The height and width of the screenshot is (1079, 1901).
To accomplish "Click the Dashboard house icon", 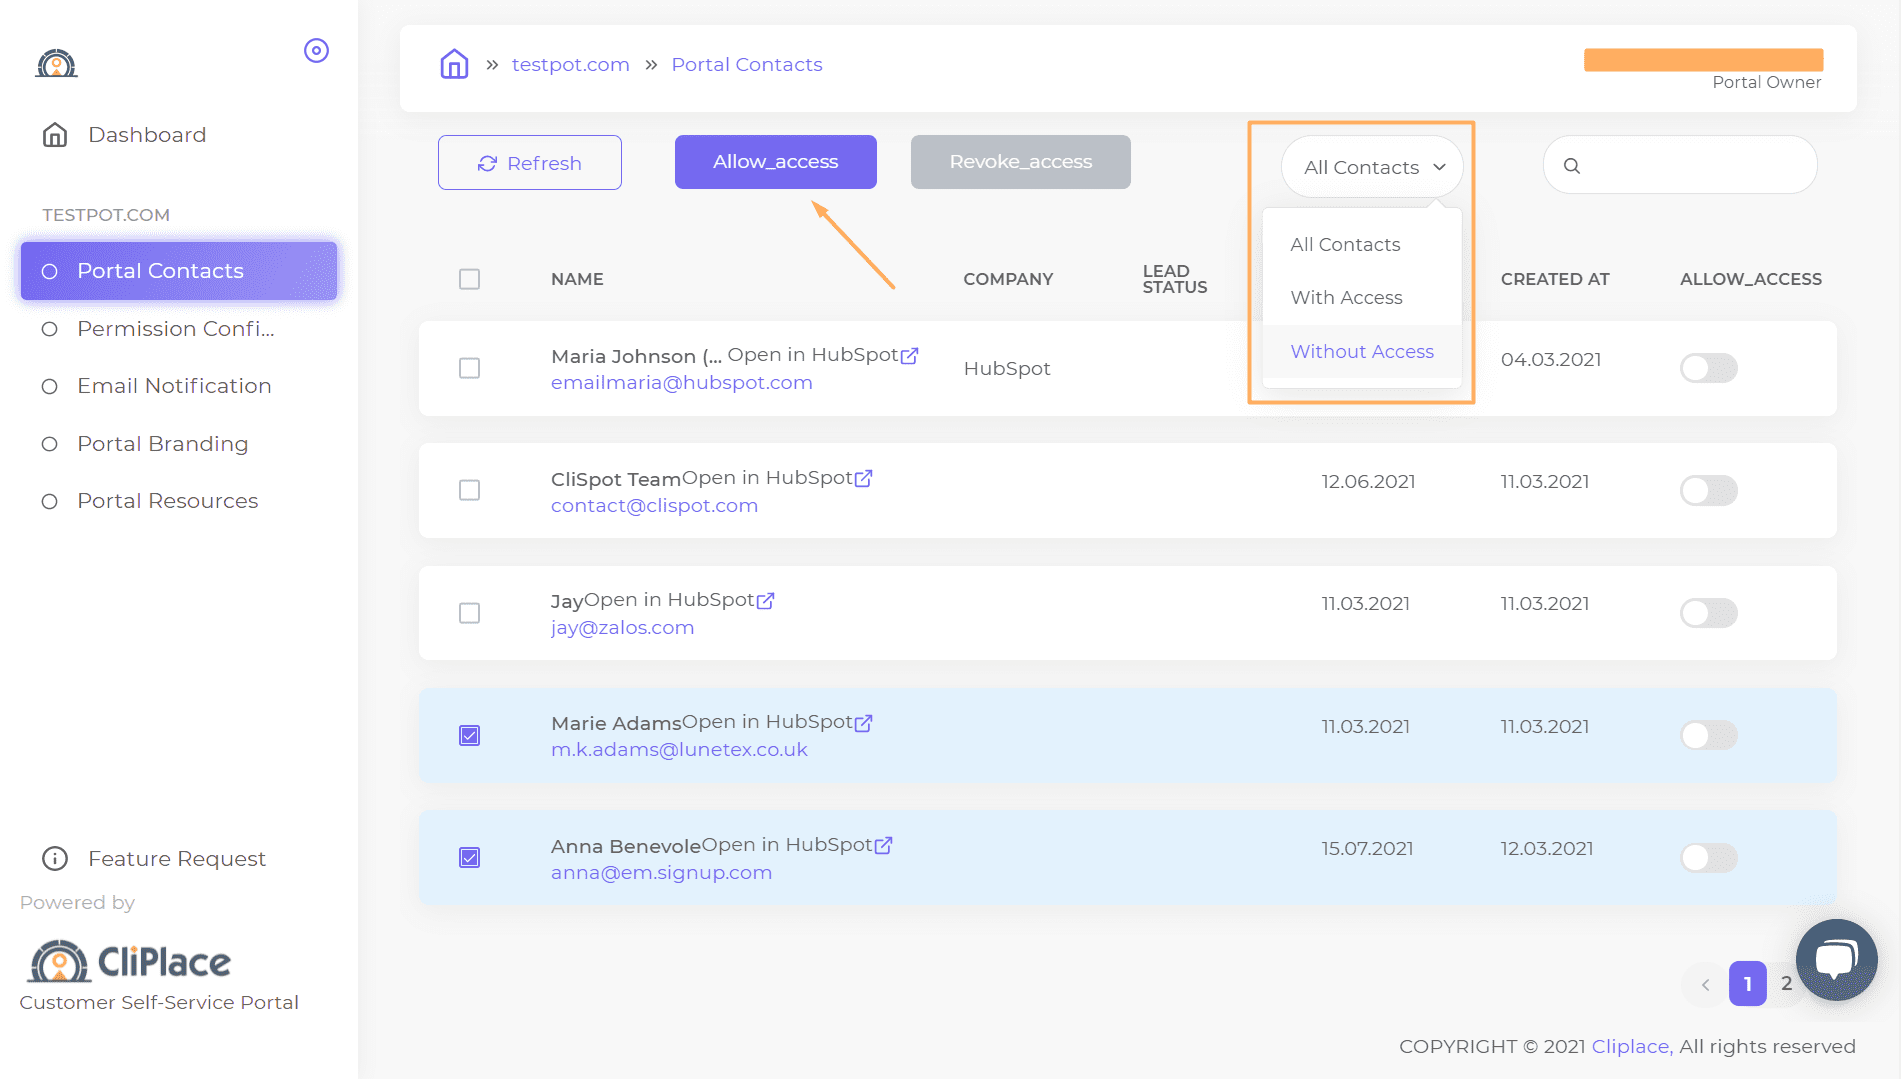I will (55, 135).
